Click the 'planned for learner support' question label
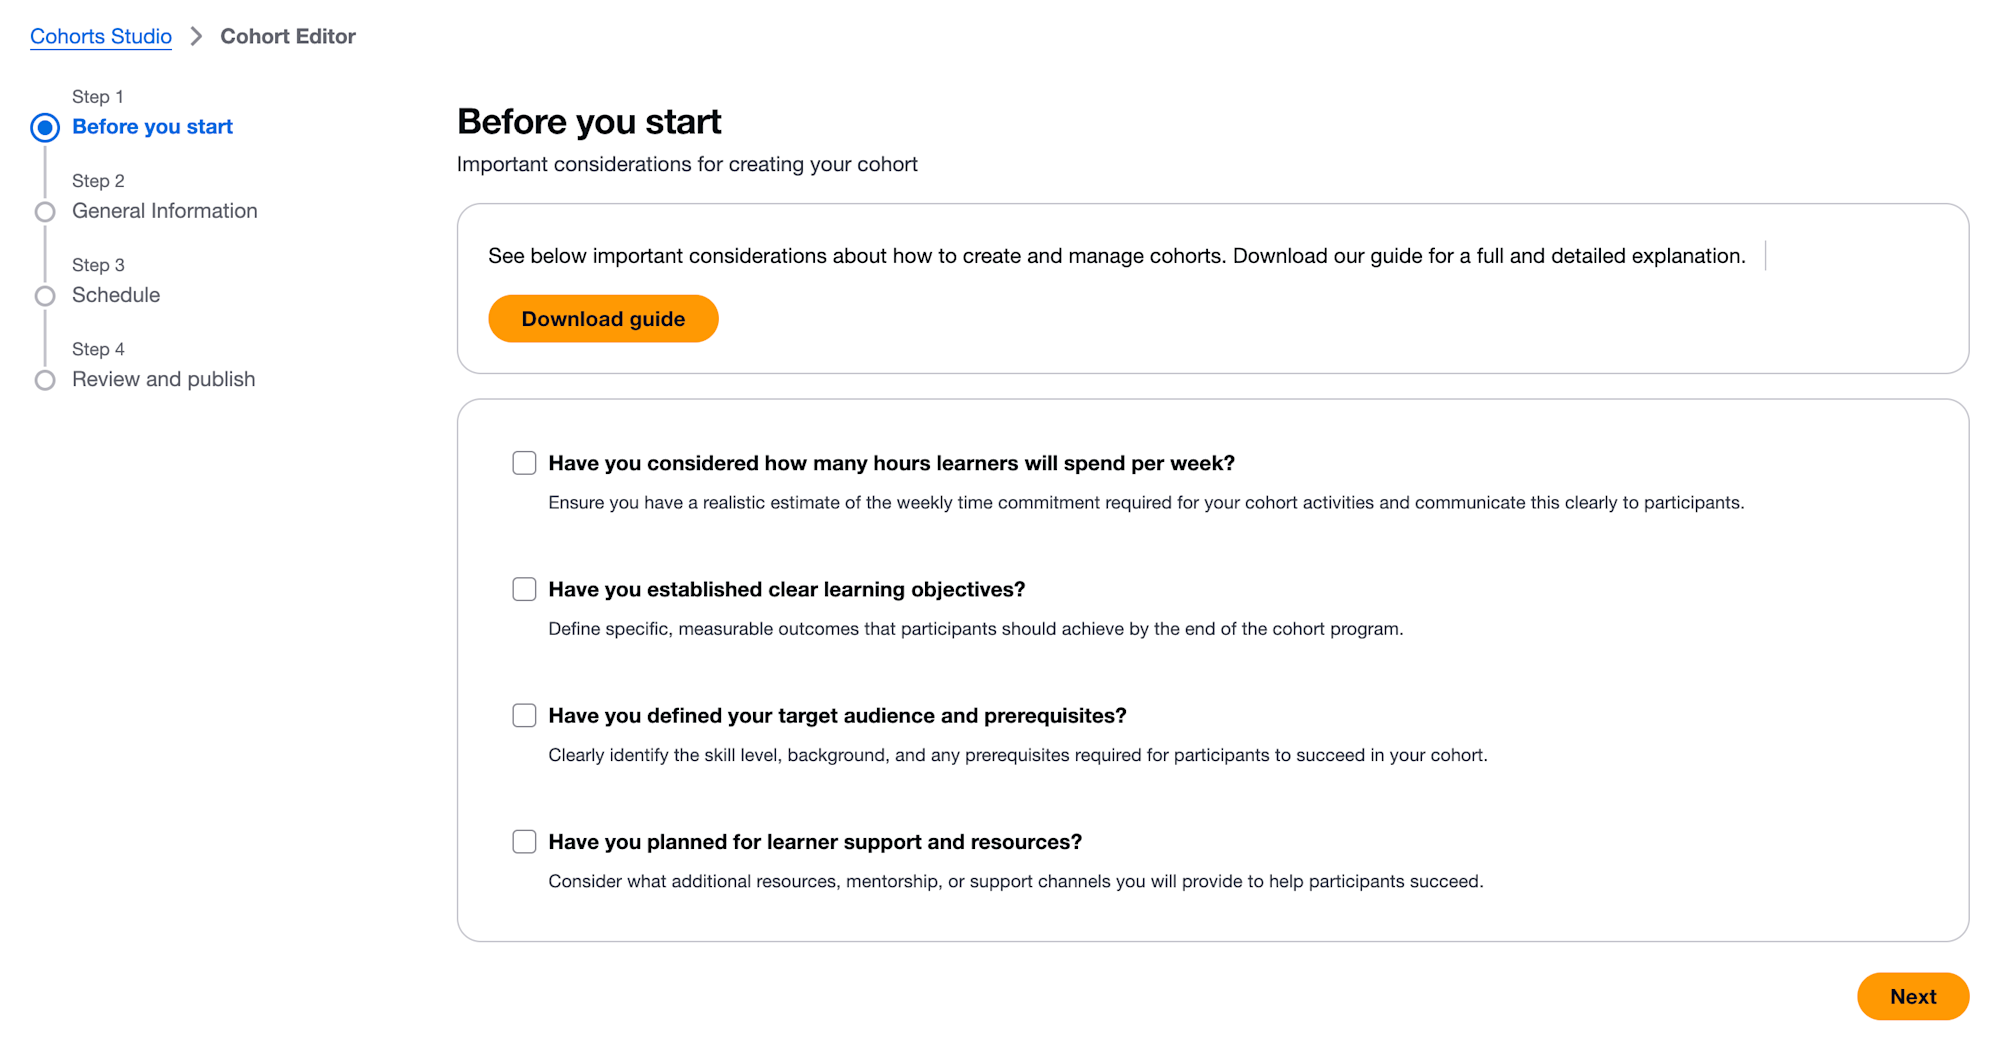 click(815, 842)
